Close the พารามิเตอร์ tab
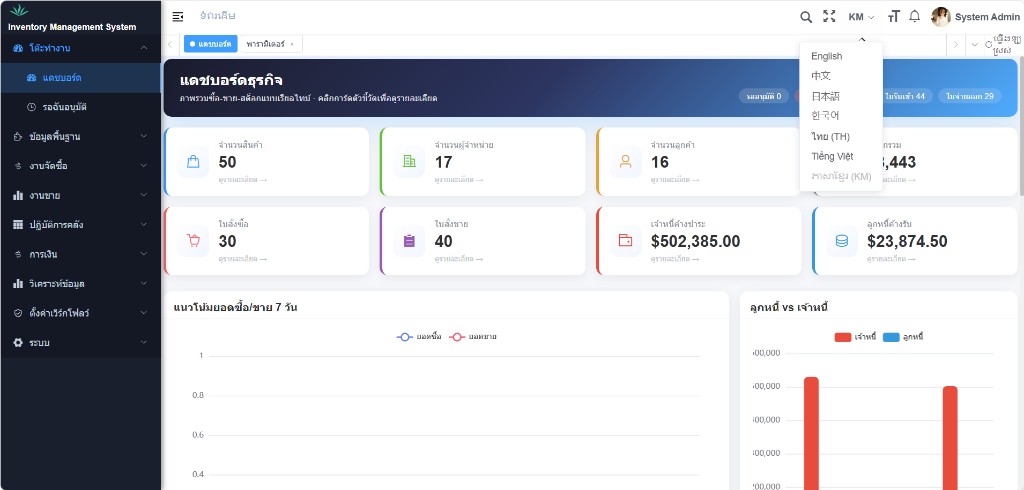This screenshot has width=1024, height=490. pyautogui.click(x=292, y=44)
